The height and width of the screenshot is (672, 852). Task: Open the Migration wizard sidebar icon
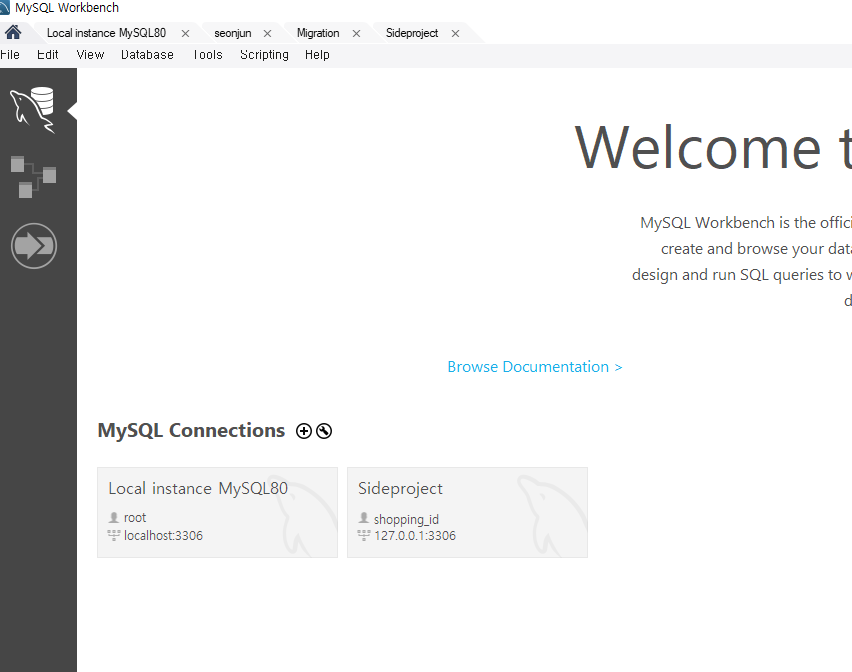coord(34,246)
